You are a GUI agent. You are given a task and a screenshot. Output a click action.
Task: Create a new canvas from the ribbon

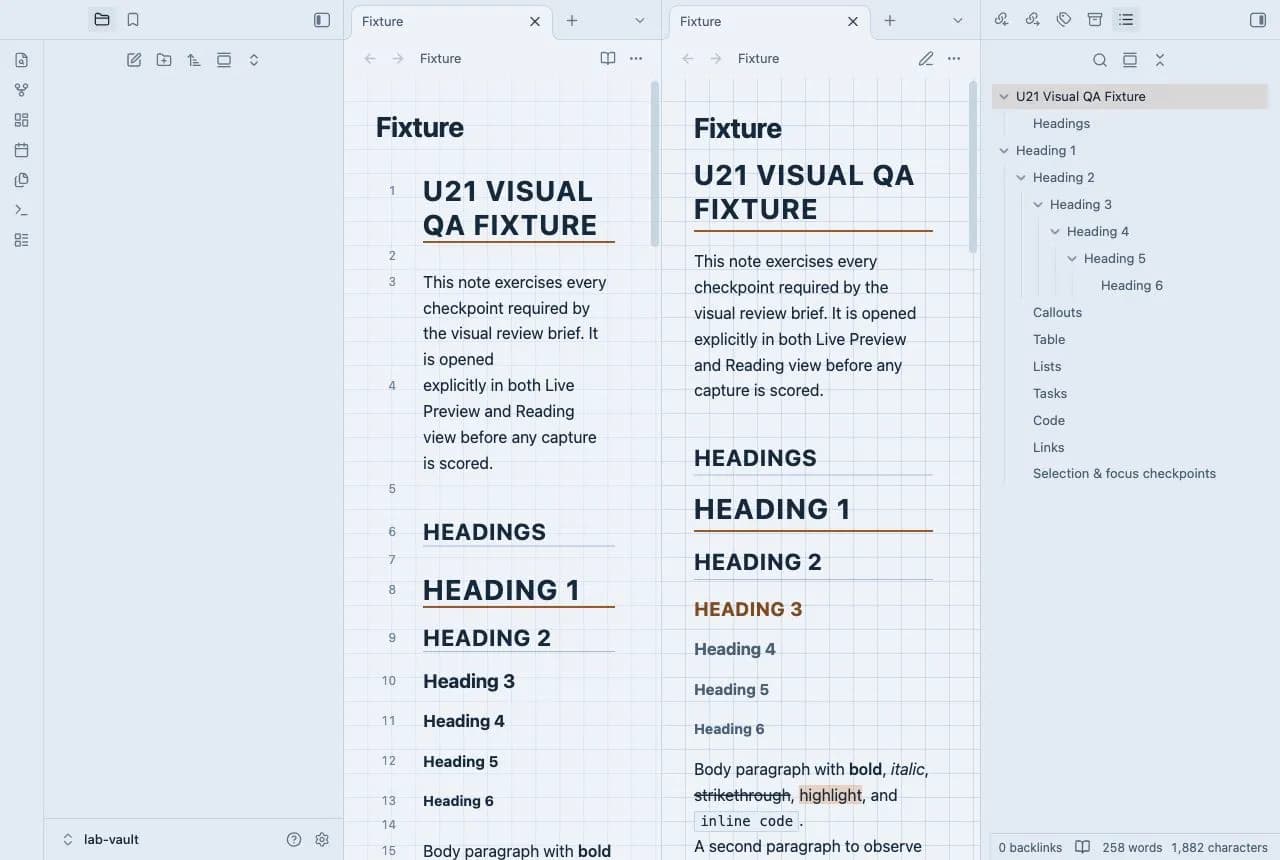[x=22, y=120]
